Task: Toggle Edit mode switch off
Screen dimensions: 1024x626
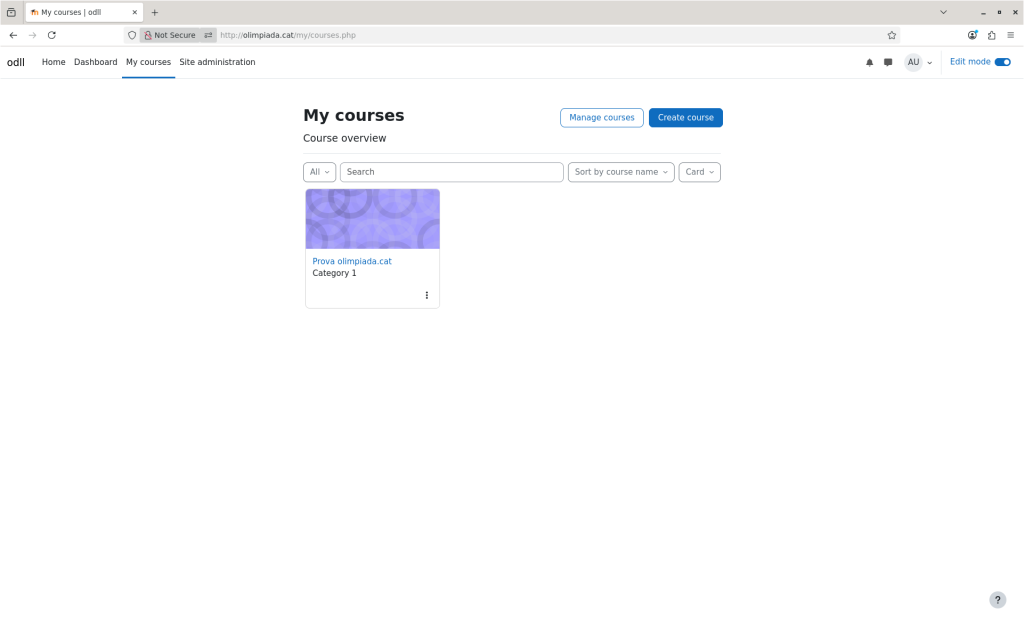Action: pyautogui.click(x=1002, y=62)
